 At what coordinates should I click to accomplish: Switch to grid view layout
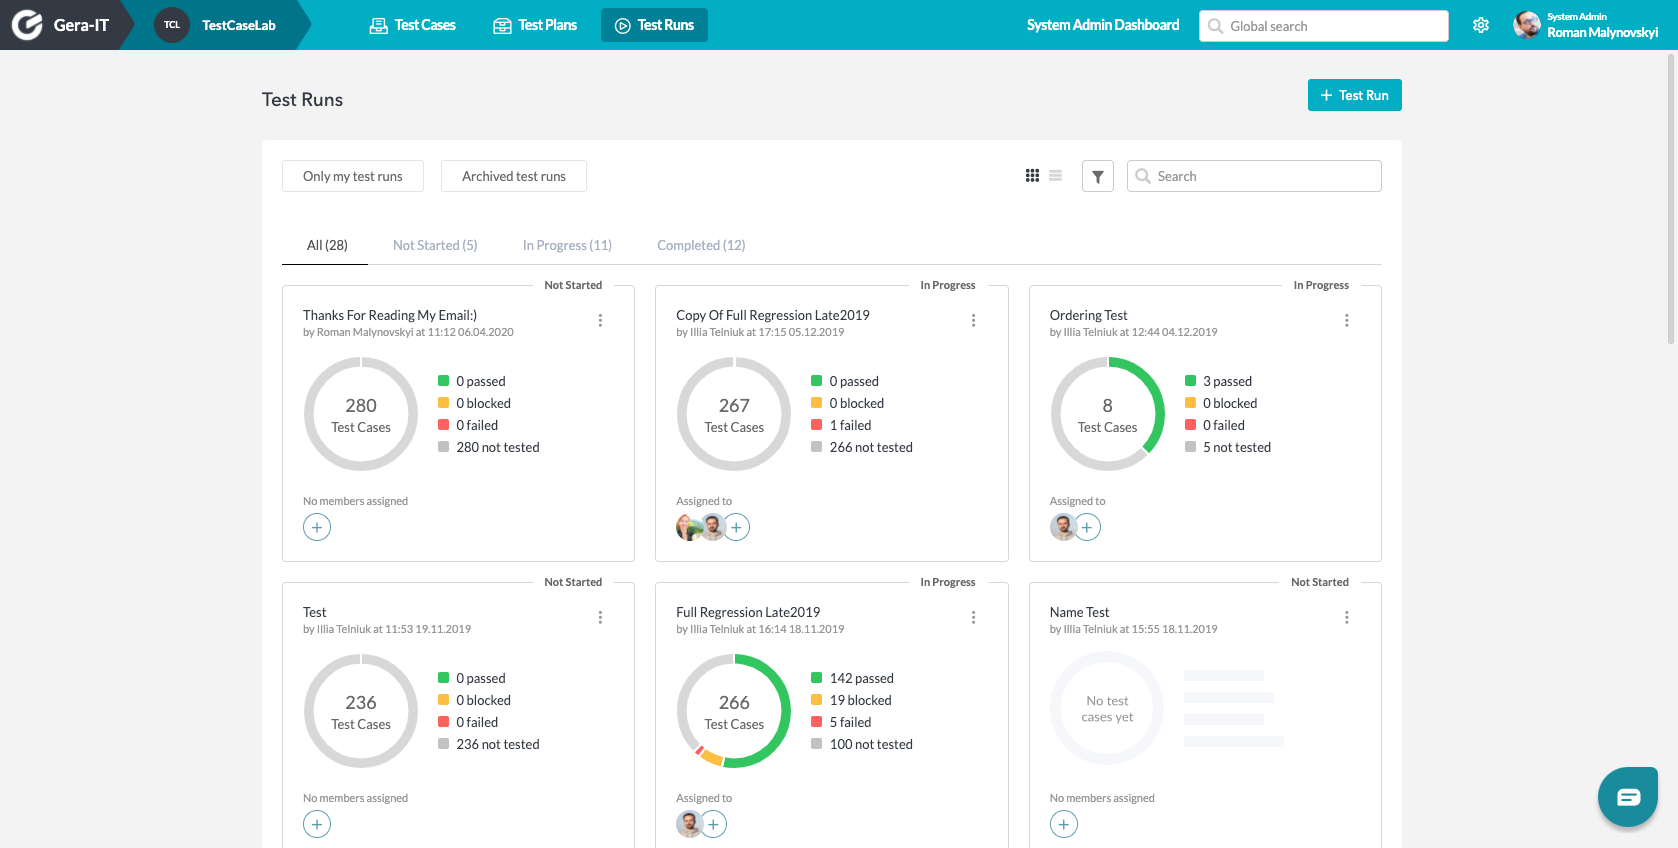coord(1032,176)
